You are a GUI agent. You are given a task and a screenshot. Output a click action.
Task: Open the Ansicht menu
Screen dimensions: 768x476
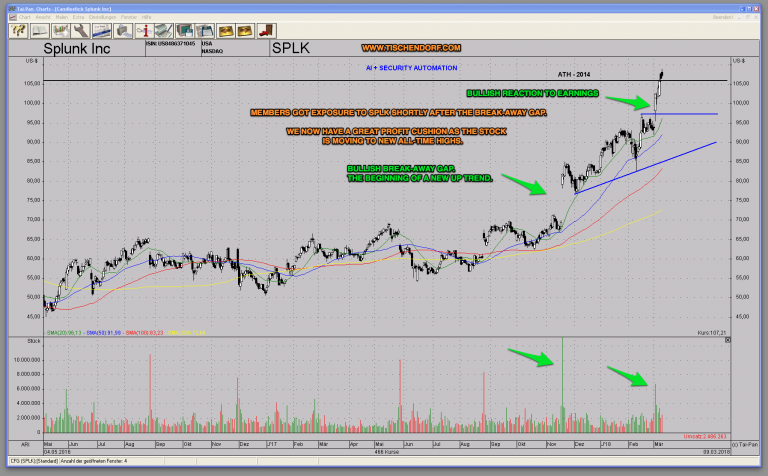click(x=43, y=17)
